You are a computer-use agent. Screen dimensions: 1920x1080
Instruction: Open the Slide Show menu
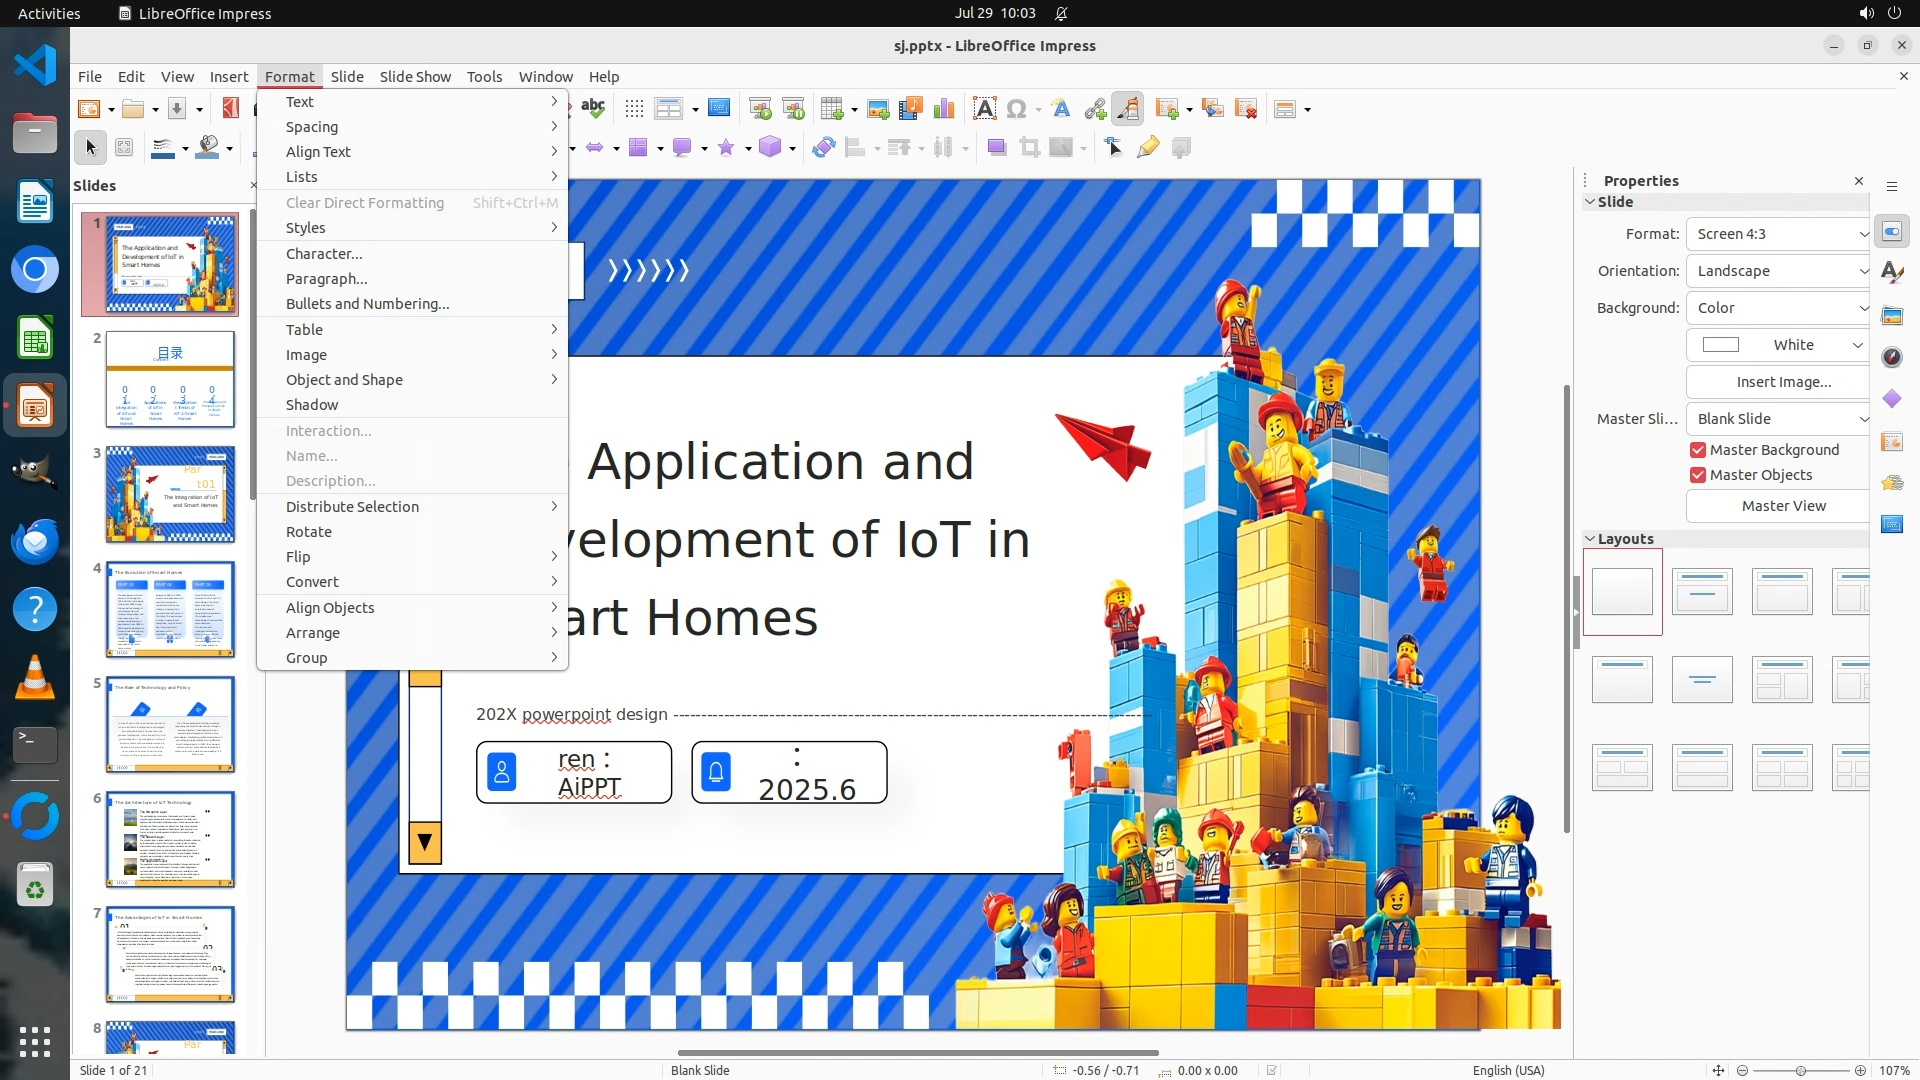pyautogui.click(x=415, y=77)
